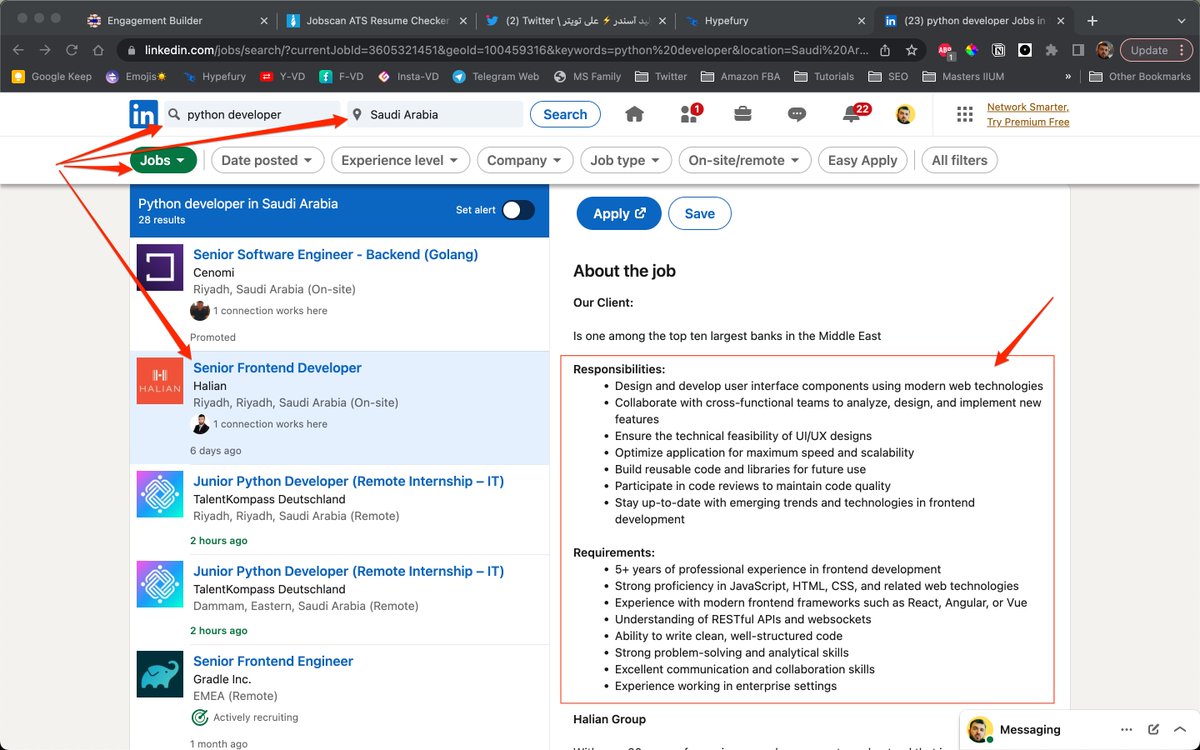
Task: Click the Saudi Arabia location field
Action: coord(434,114)
